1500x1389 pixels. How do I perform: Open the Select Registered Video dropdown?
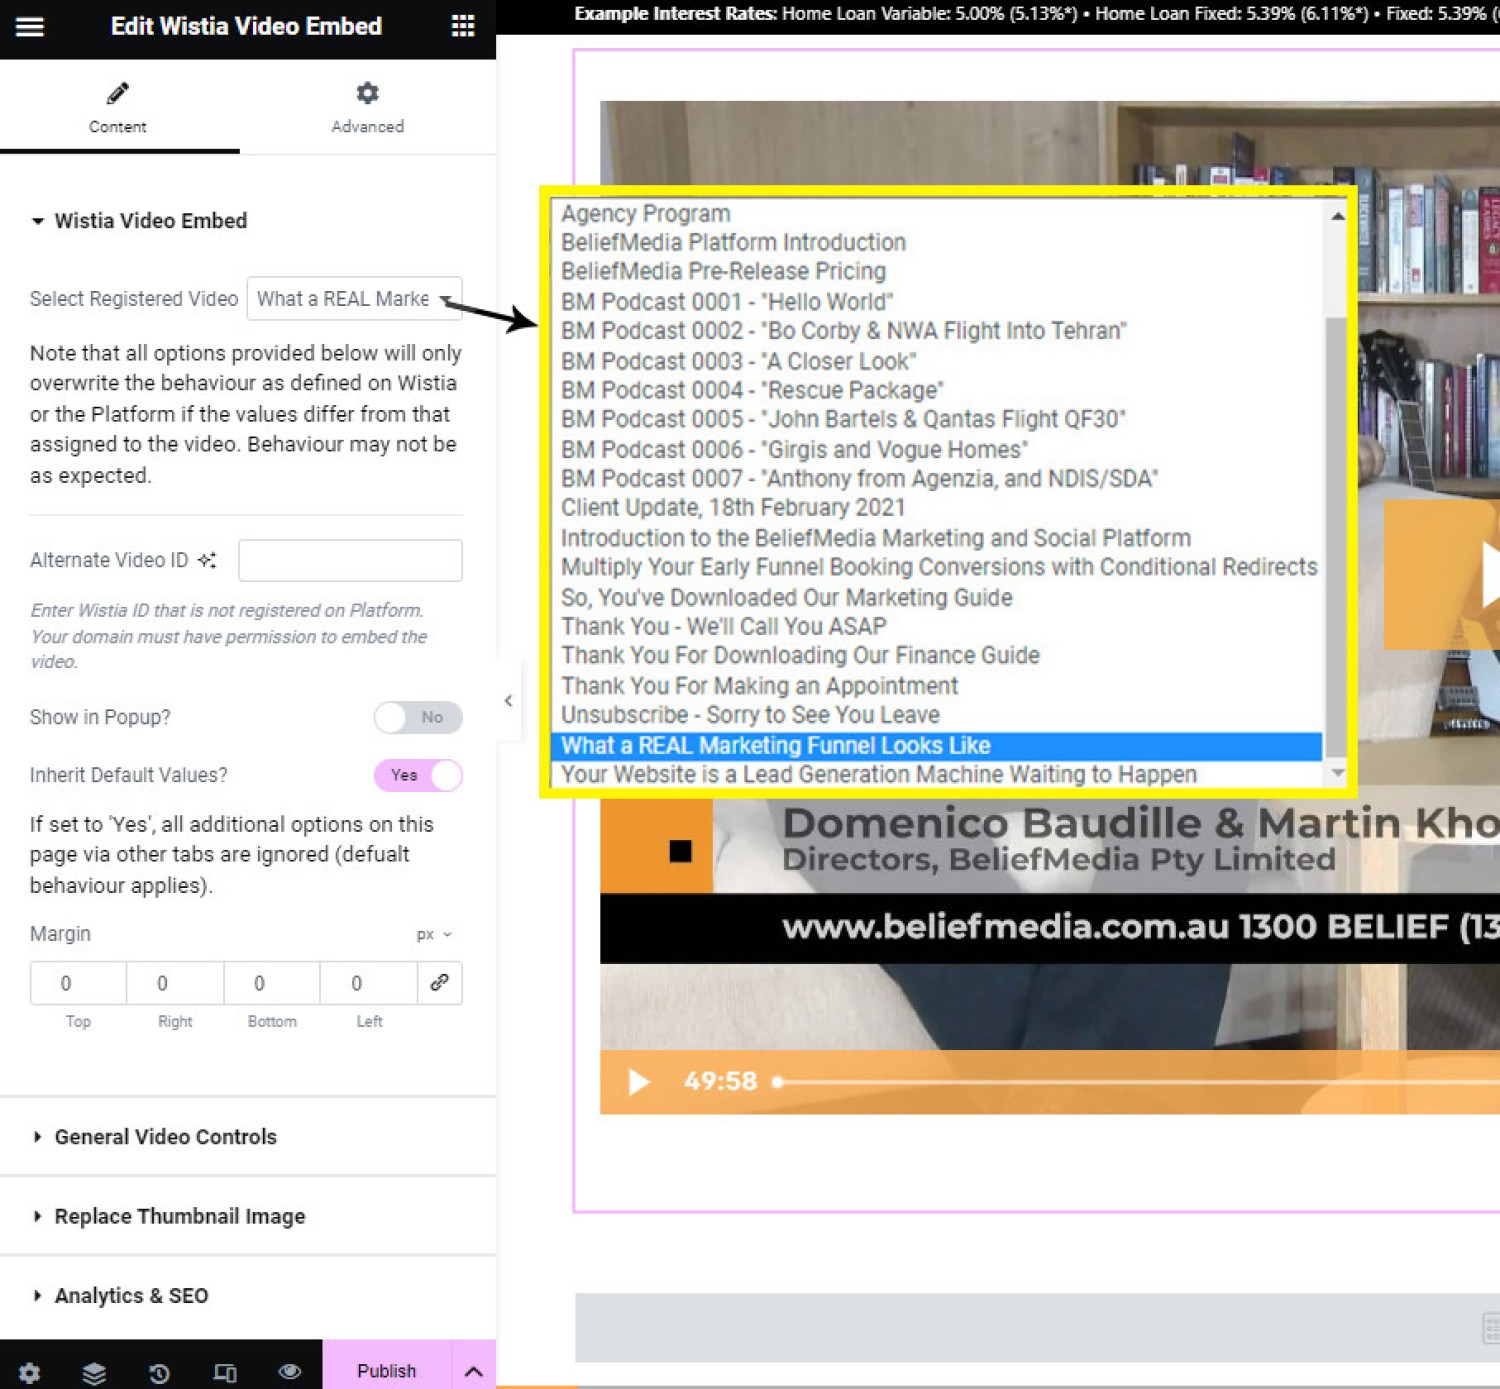pyautogui.click(x=354, y=299)
